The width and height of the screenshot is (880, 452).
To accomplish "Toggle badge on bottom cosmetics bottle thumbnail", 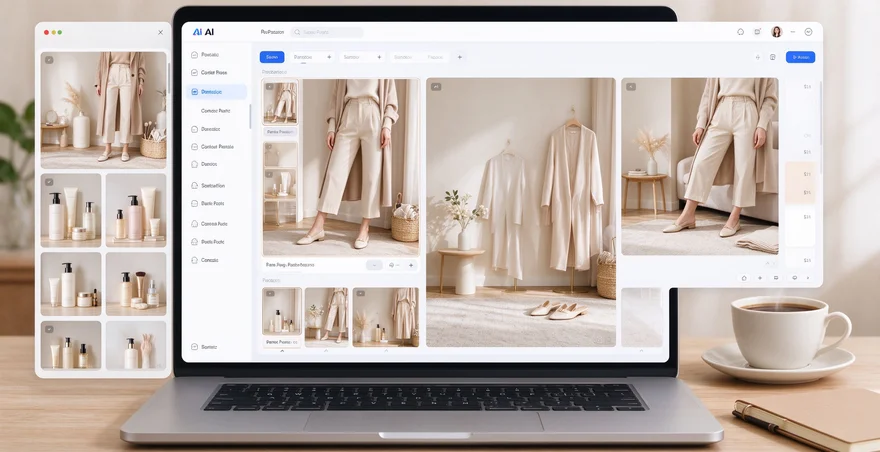I will pos(270,294).
